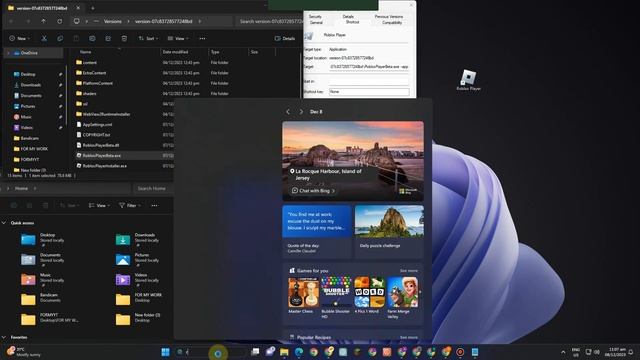Open Bandicam folder in upper Explorer sidebar
640x360 pixels.
pyautogui.click(x=29, y=138)
